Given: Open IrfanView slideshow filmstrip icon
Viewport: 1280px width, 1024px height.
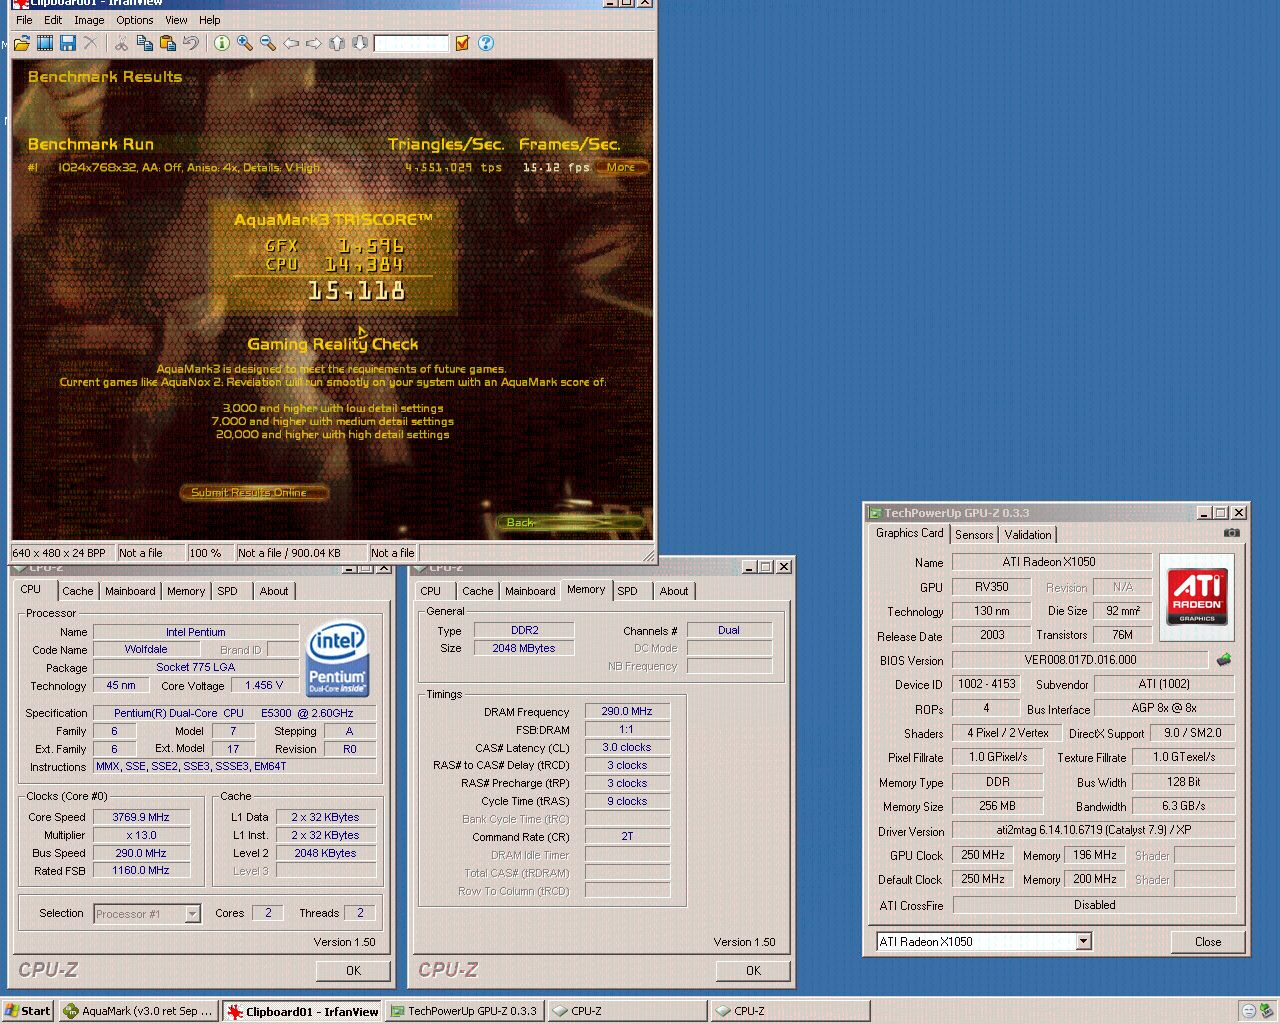Looking at the screenshot, I should pos(45,43).
